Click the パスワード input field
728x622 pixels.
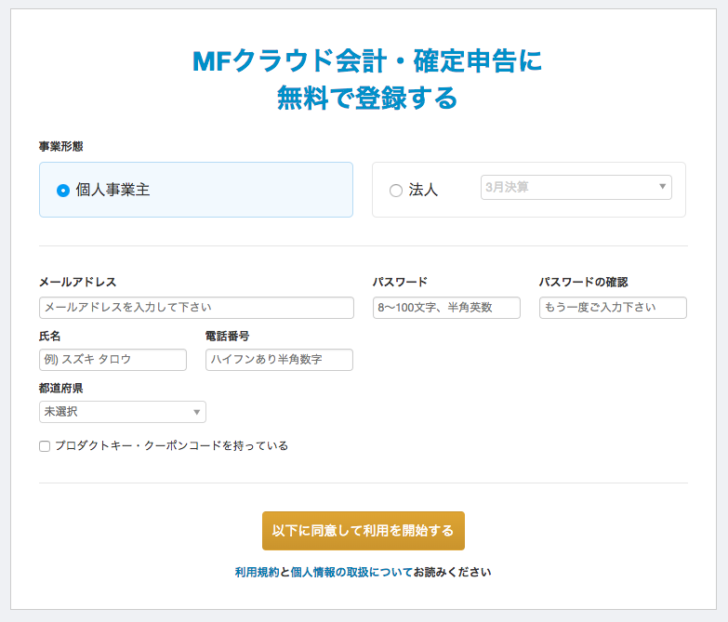point(446,307)
